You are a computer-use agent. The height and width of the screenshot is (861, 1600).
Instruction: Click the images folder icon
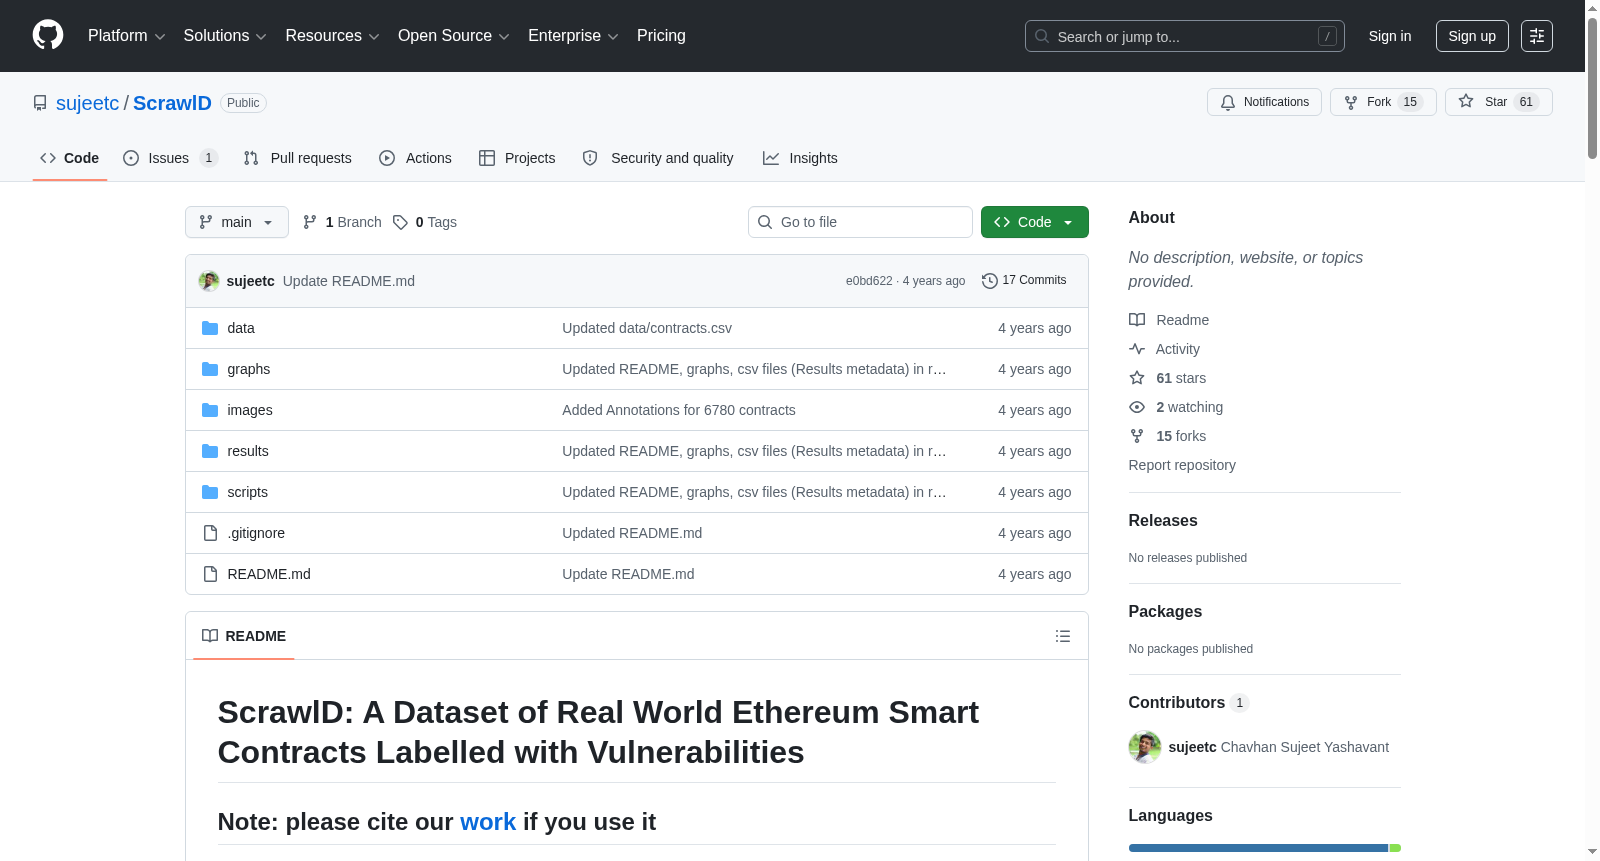click(x=210, y=410)
